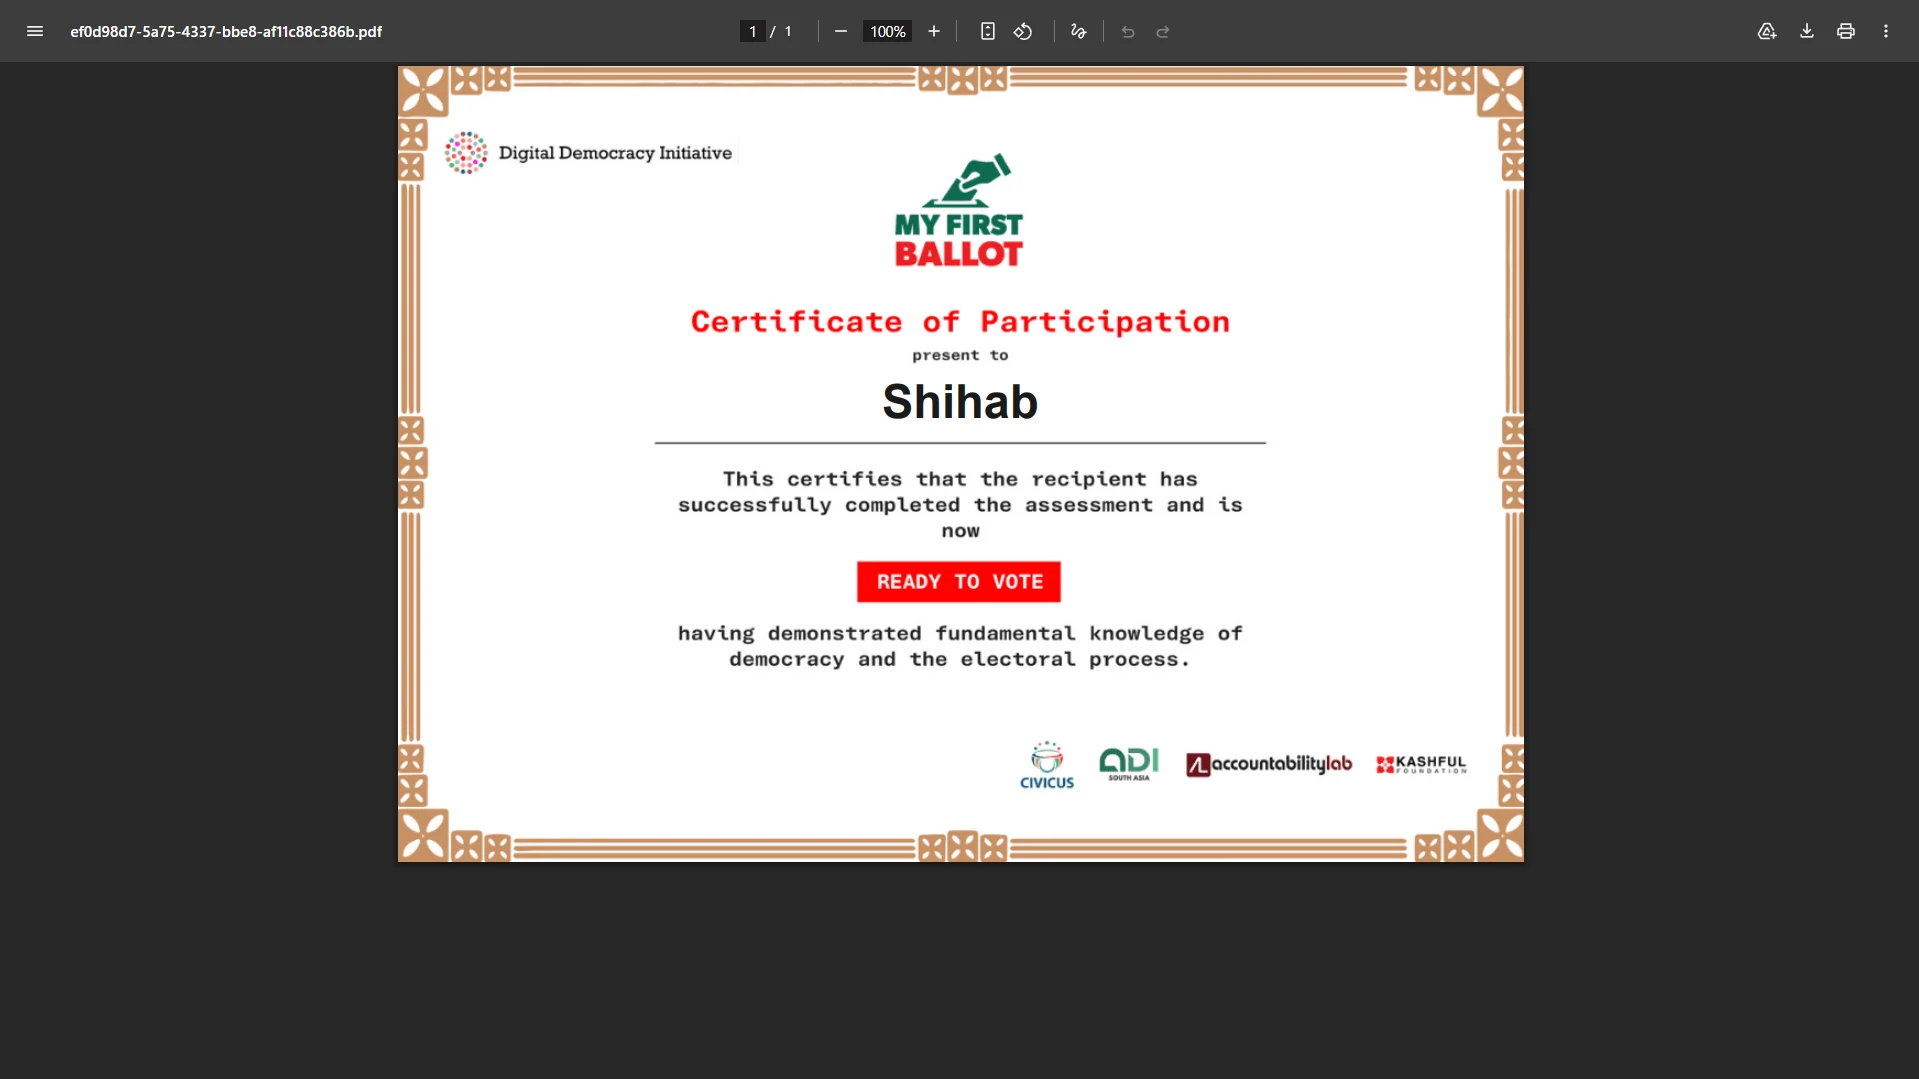Click the READY TO VOTE badge on the certificate
This screenshot has width=1919, height=1079.
[958, 581]
